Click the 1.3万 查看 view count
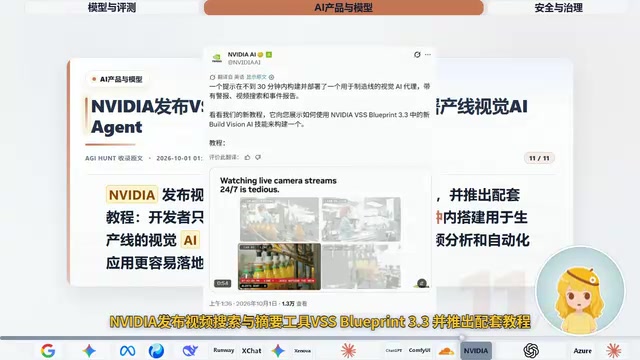 click(x=294, y=304)
